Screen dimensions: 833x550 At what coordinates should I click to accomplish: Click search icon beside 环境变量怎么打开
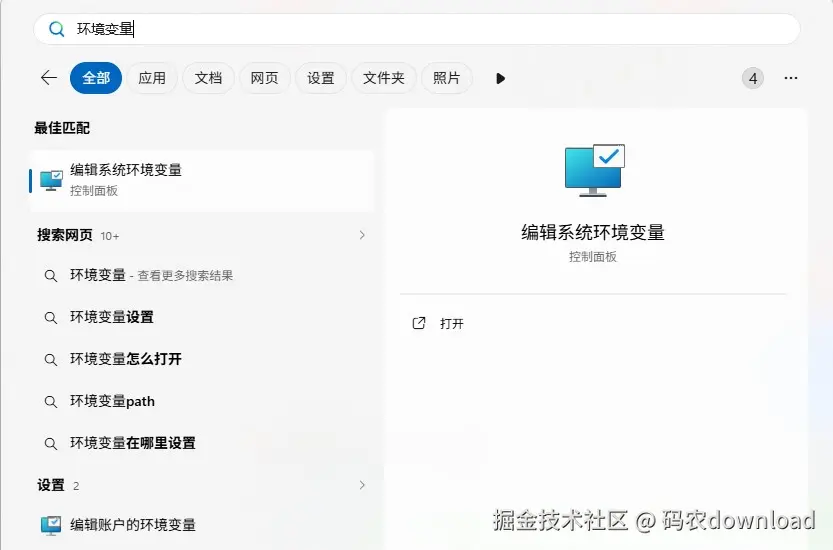coord(50,360)
